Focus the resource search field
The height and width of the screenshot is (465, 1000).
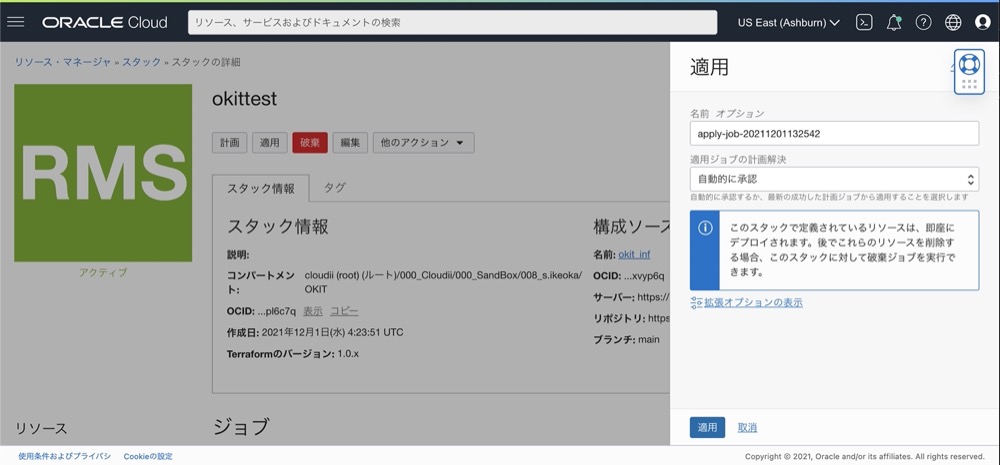pos(452,22)
